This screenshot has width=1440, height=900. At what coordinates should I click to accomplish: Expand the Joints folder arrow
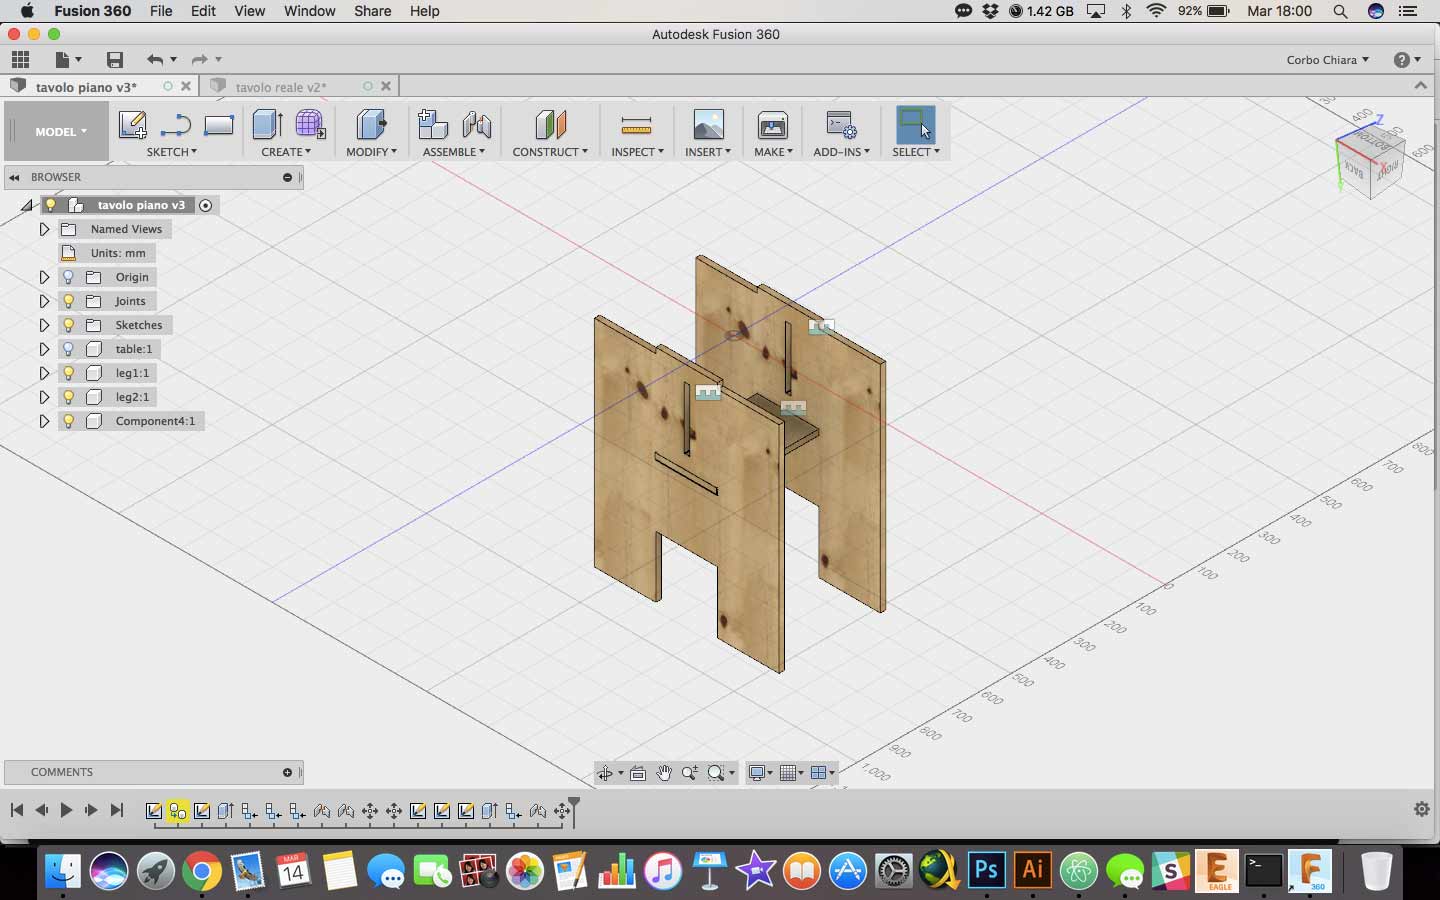tap(44, 301)
